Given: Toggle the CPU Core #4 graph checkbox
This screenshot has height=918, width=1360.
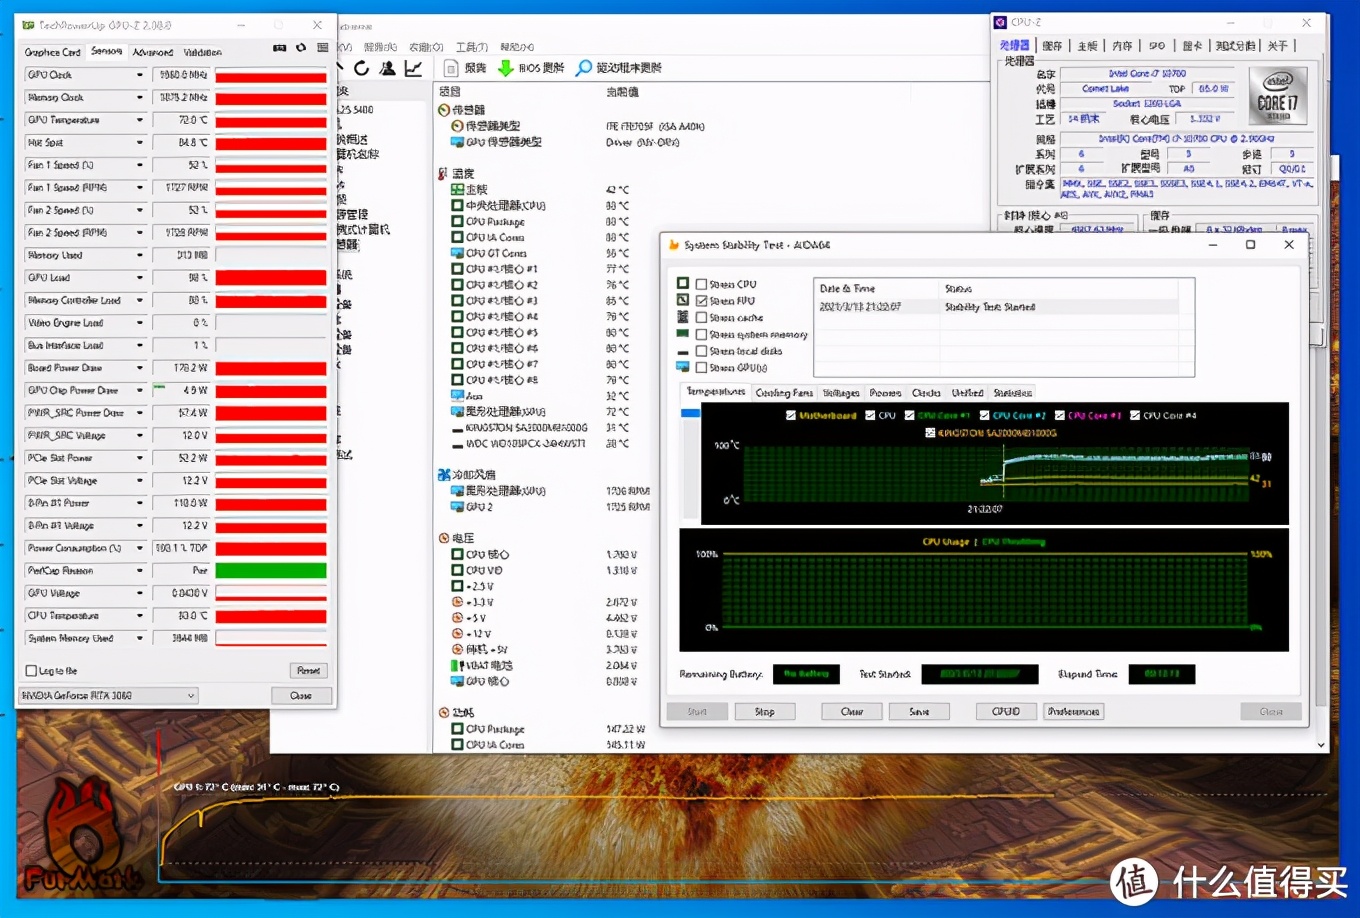Looking at the screenshot, I should click(x=1135, y=415).
